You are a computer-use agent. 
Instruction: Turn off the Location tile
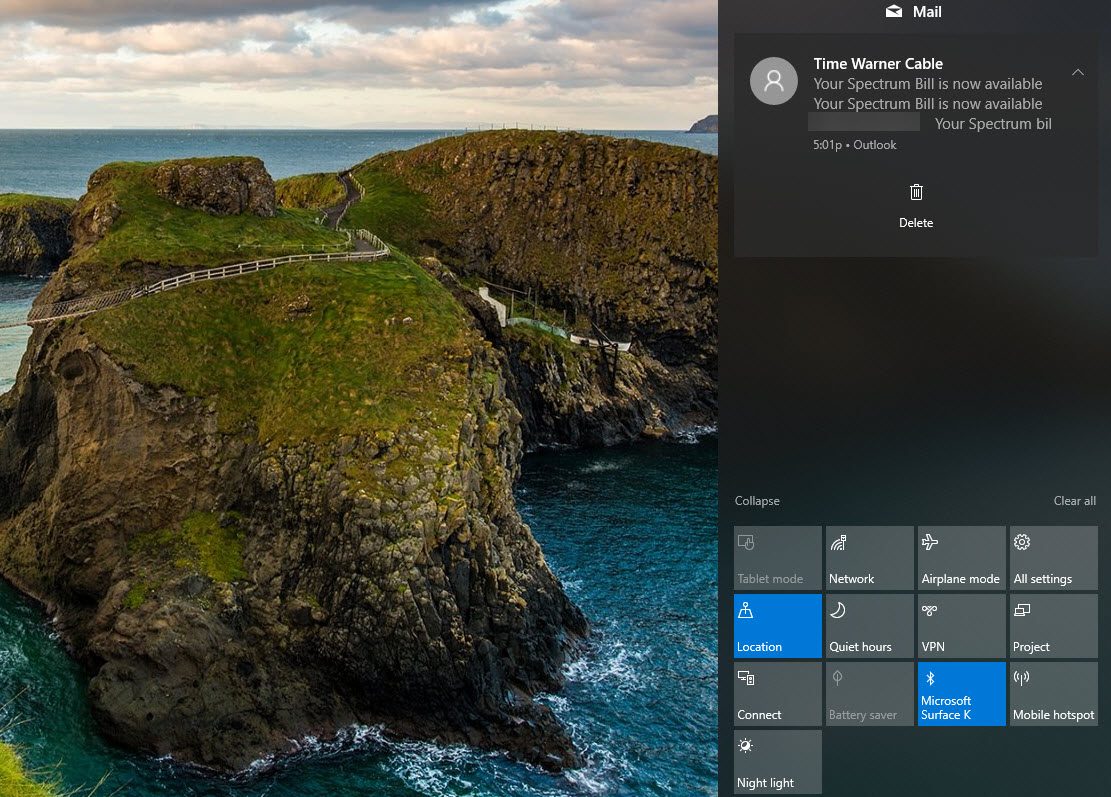coord(777,626)
